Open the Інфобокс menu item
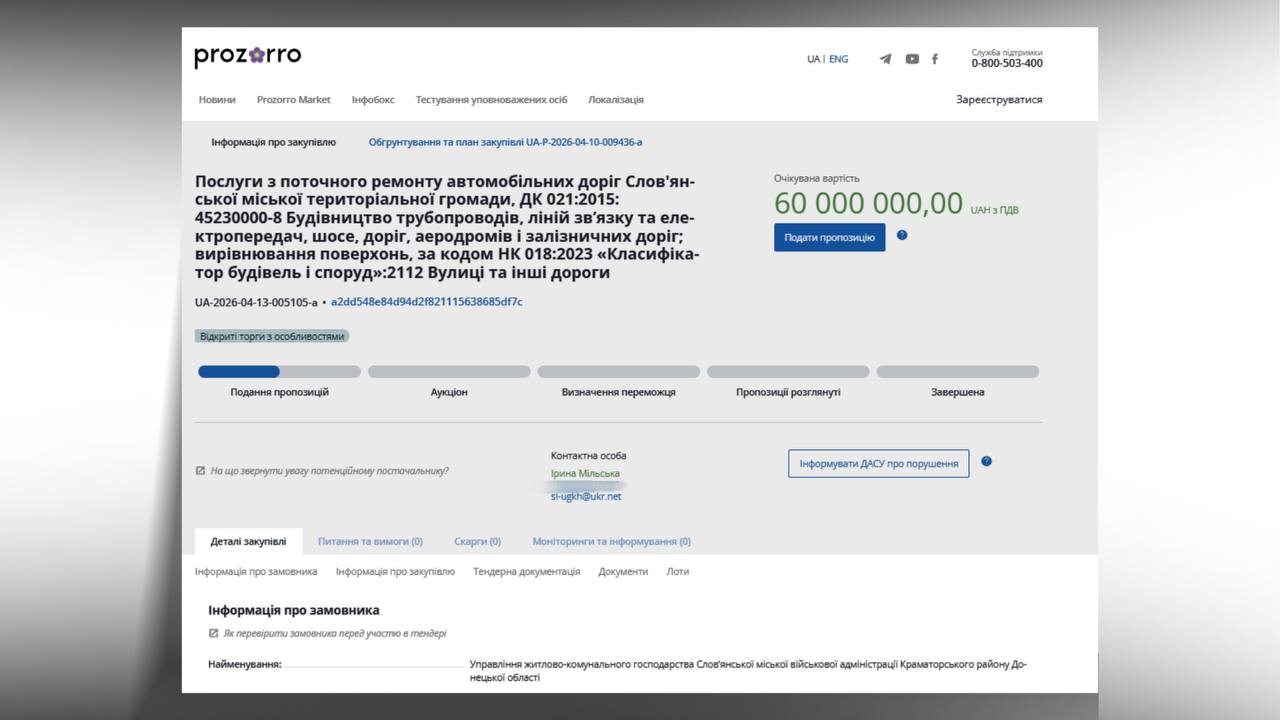 (x=373, y=100)
